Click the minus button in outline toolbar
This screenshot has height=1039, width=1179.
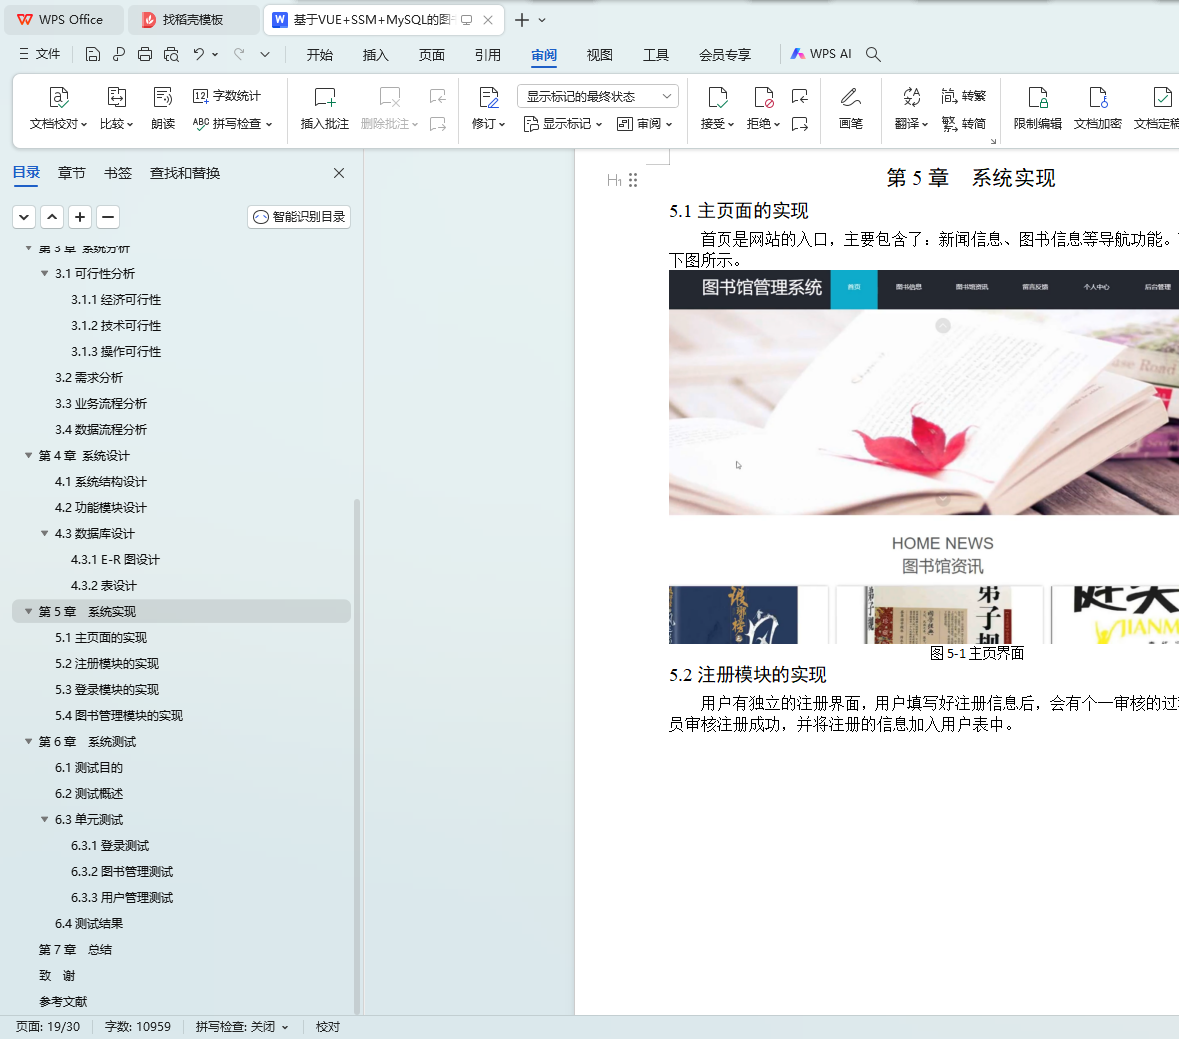pyautogui.click(x=108, y=217)
